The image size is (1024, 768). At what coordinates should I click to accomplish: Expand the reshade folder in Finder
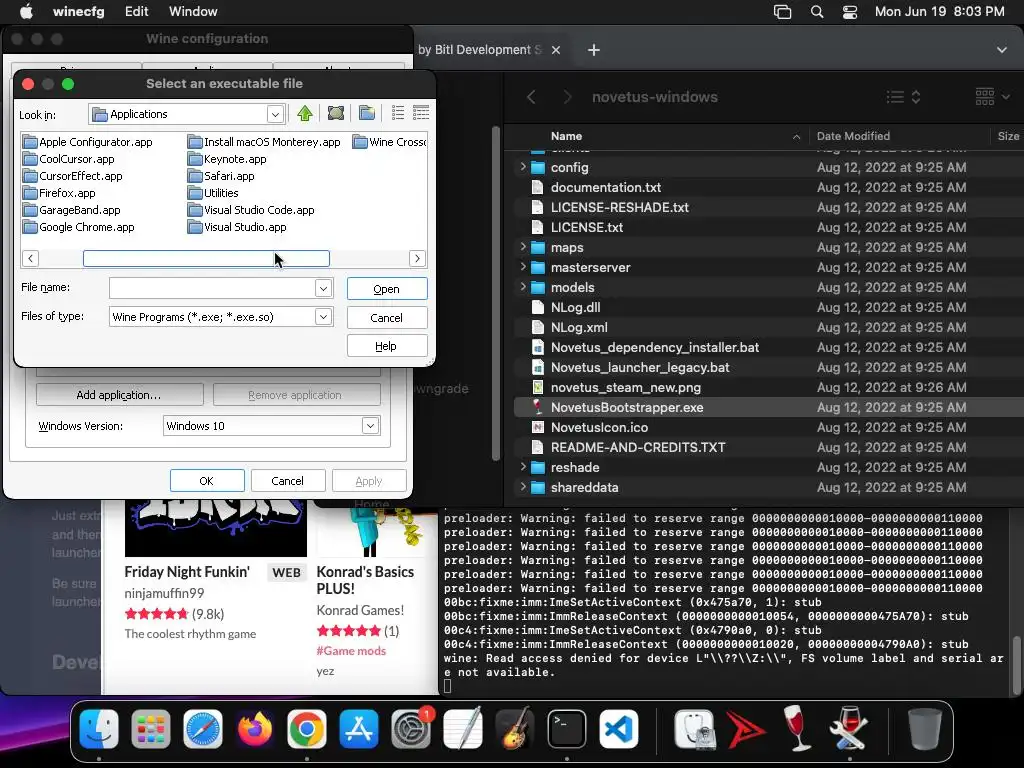tap(522, 467)
